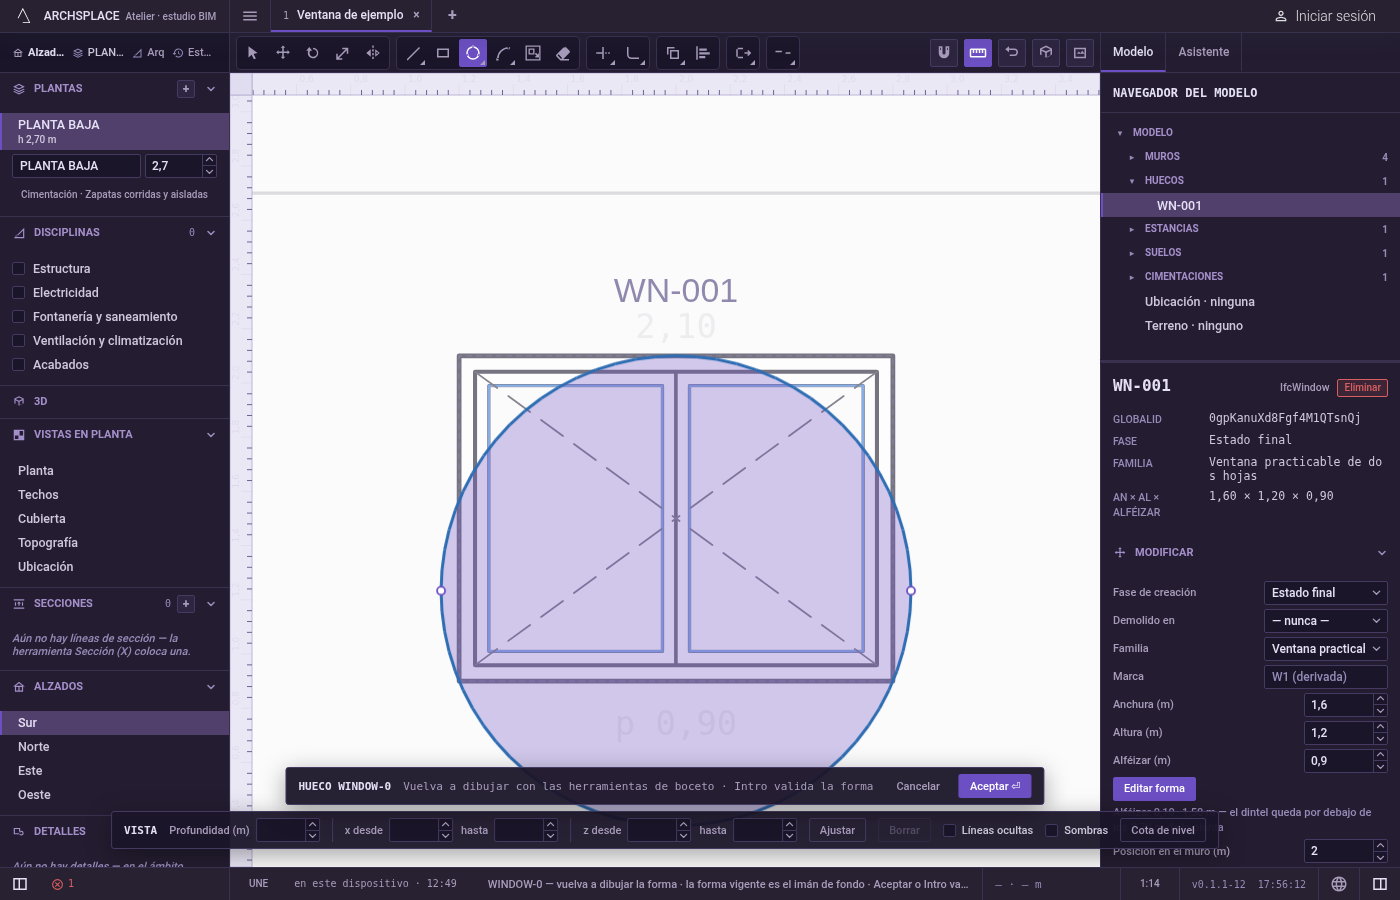1400x900 pixels.
Task: Switch to the Asistente tab
Action: click(1204, 52)
